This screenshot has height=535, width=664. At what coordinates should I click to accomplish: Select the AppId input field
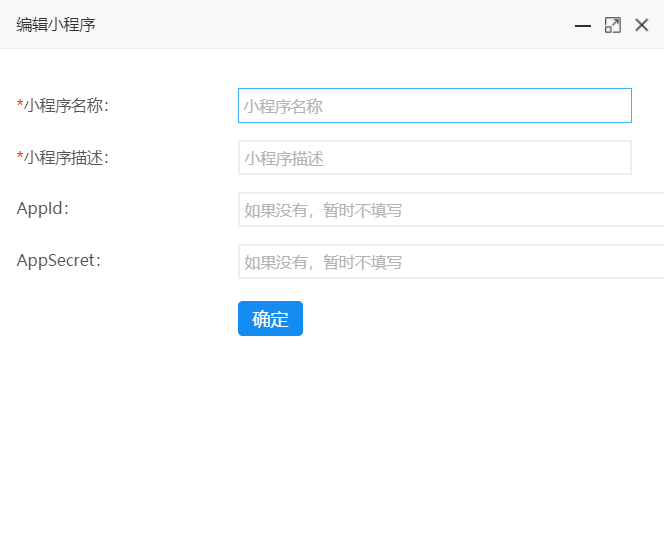tap(451, 210)
